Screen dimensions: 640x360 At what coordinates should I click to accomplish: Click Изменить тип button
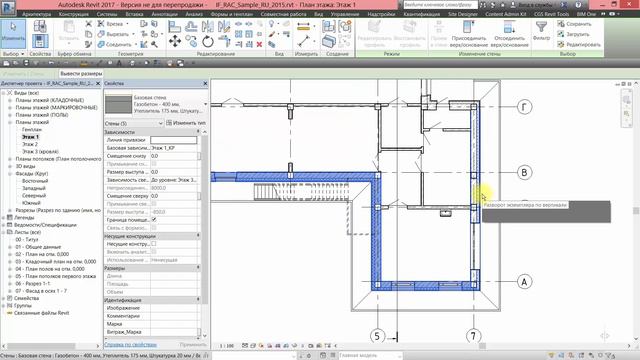(x=186, y=123)
